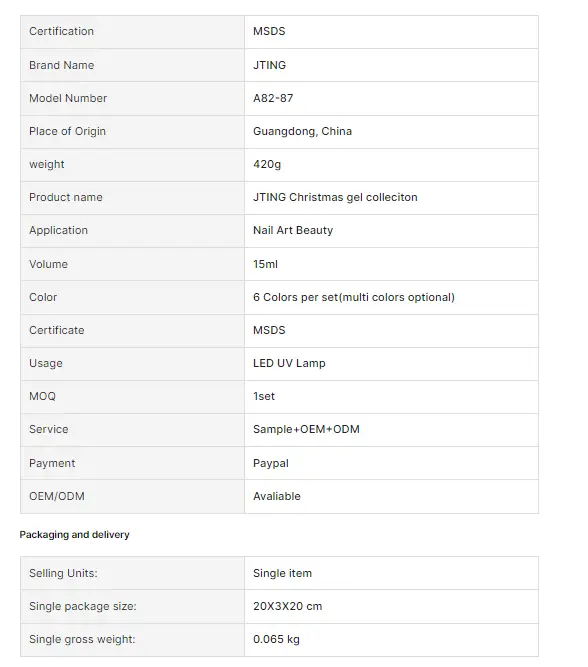Image resolution: width=588 pixels, height=667 pixels.
Task: Click the Avaliable OEM/ODM value
Action: 277,496
